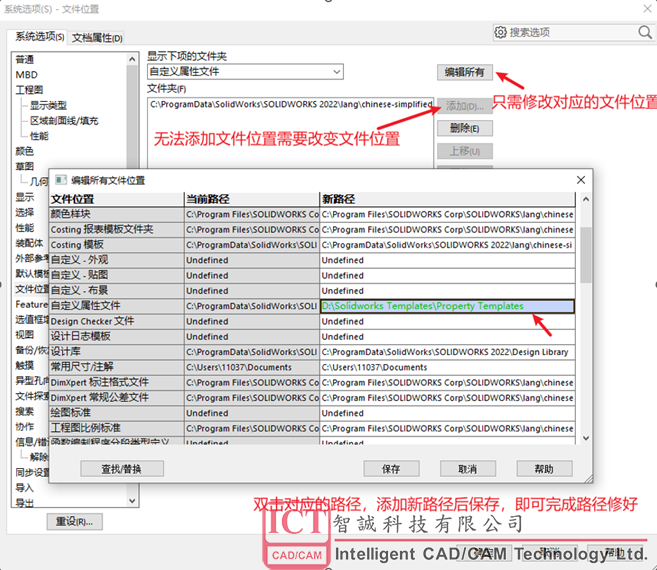
Task: Switch to the 文档属性(D) tab
Action: pos(97,38)
